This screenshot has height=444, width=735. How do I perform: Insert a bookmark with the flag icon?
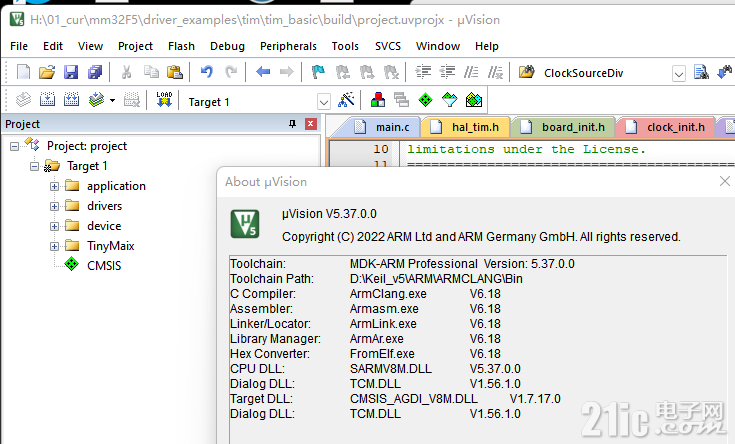click(318, 72)
